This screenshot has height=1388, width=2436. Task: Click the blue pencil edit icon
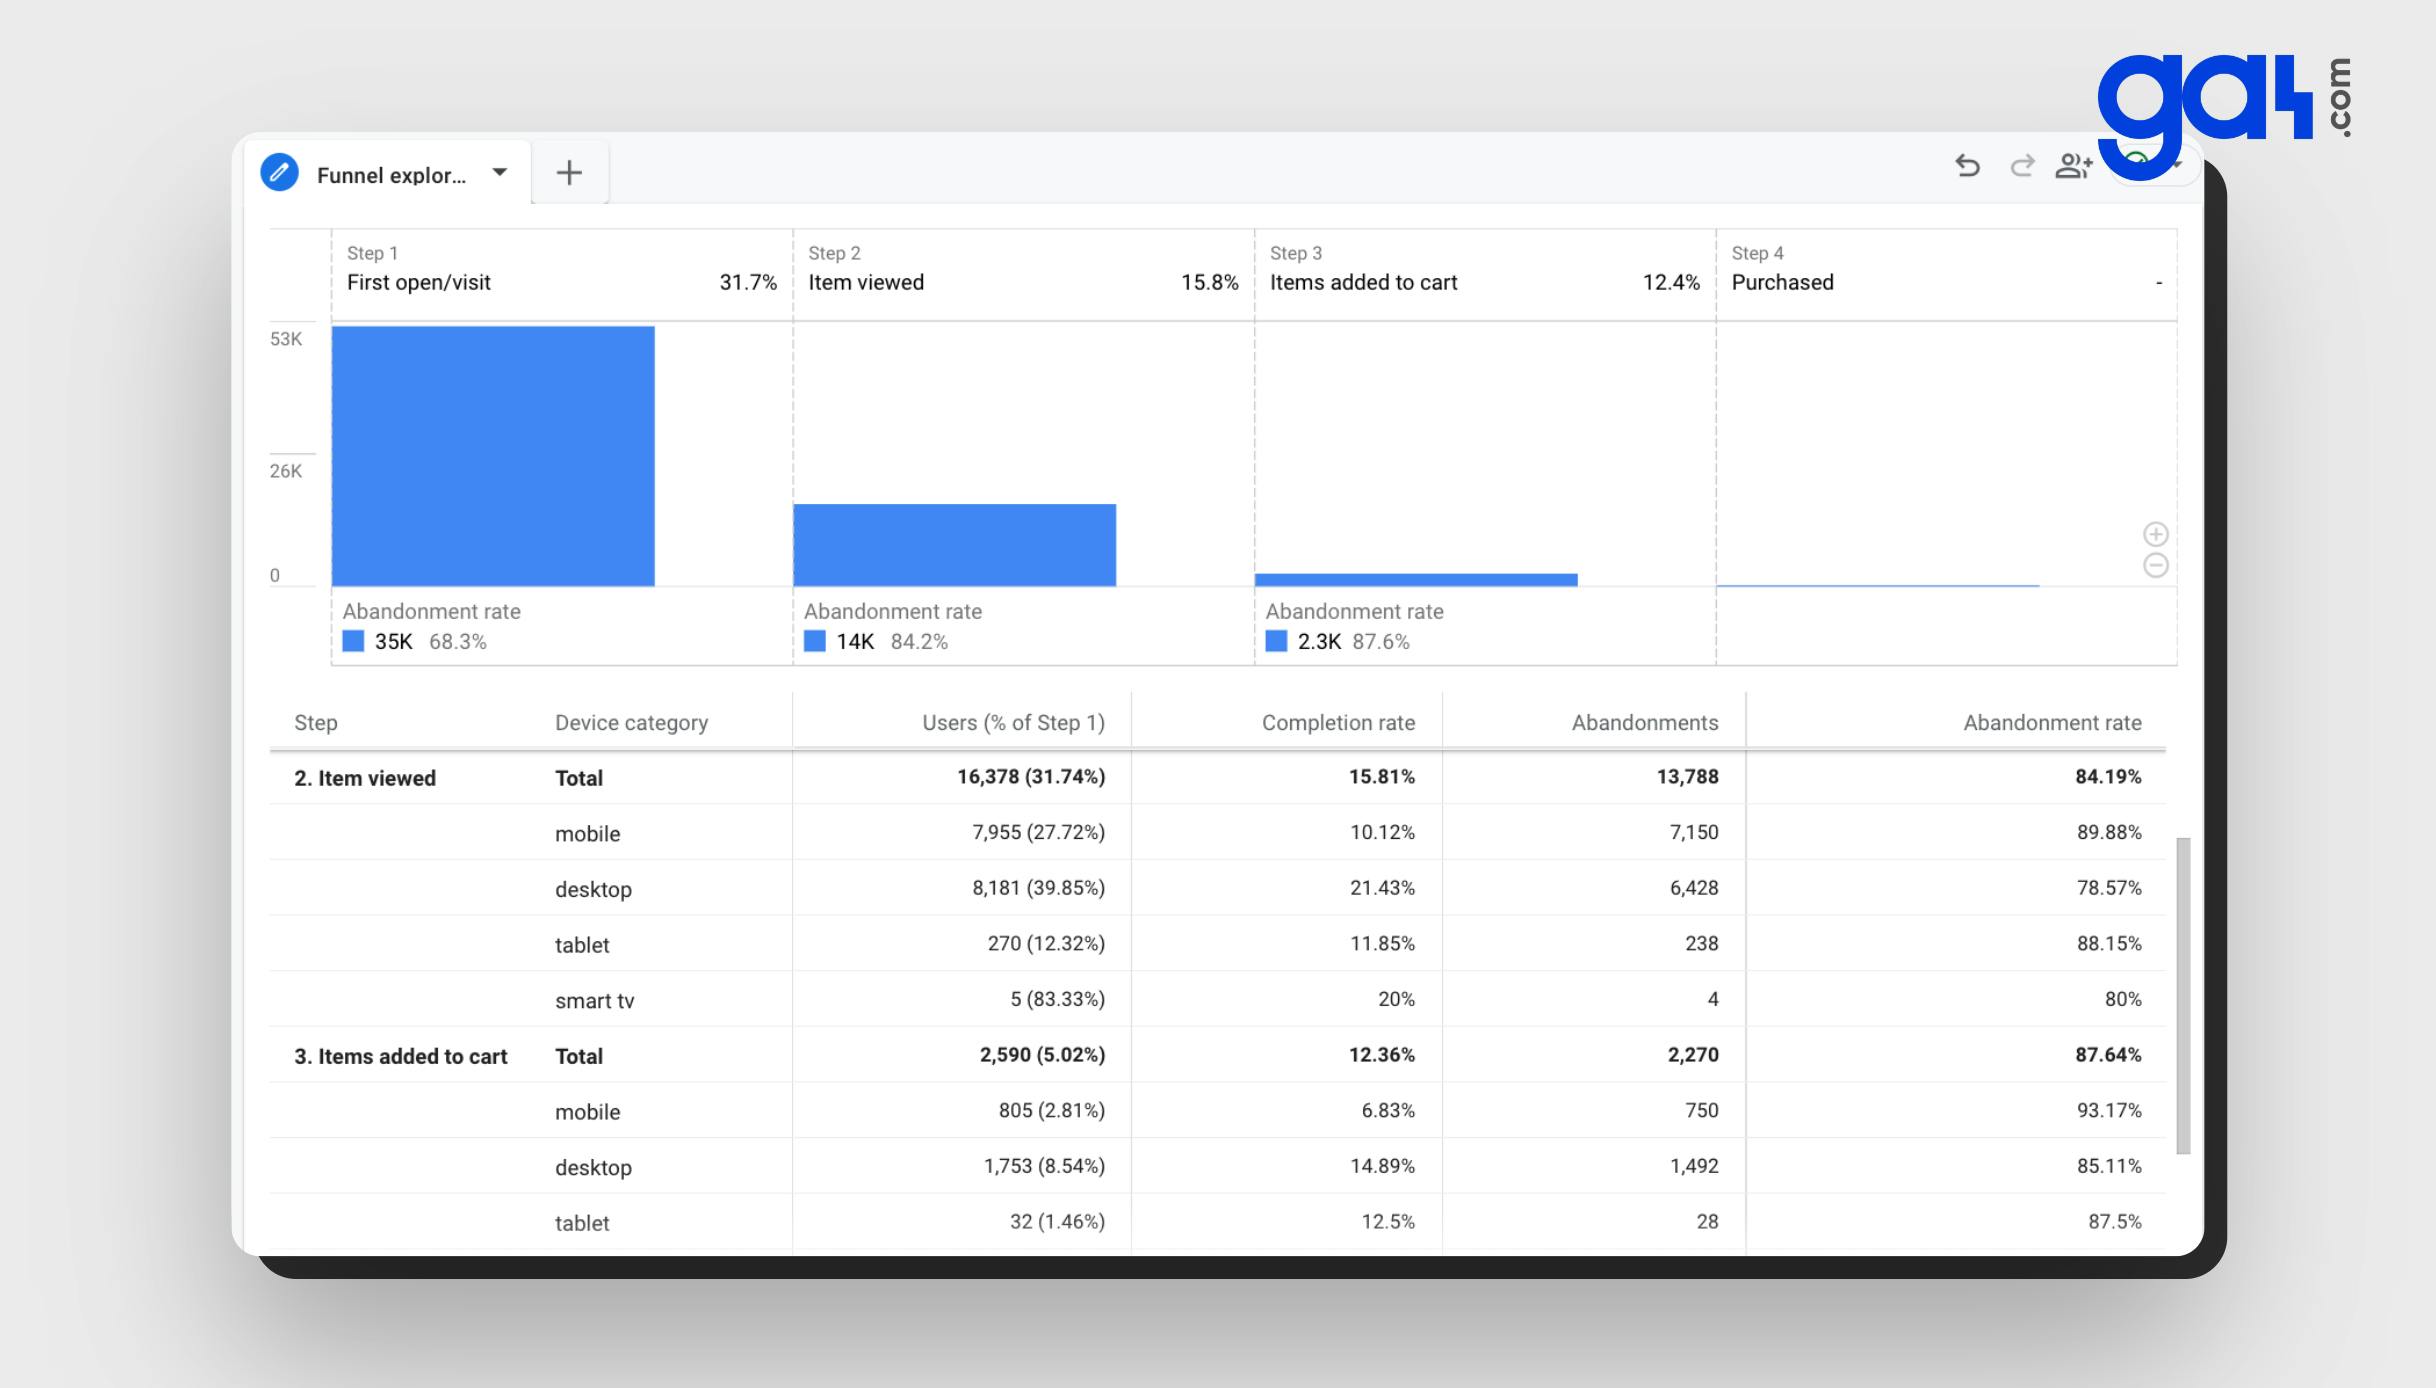click(280, 173)
